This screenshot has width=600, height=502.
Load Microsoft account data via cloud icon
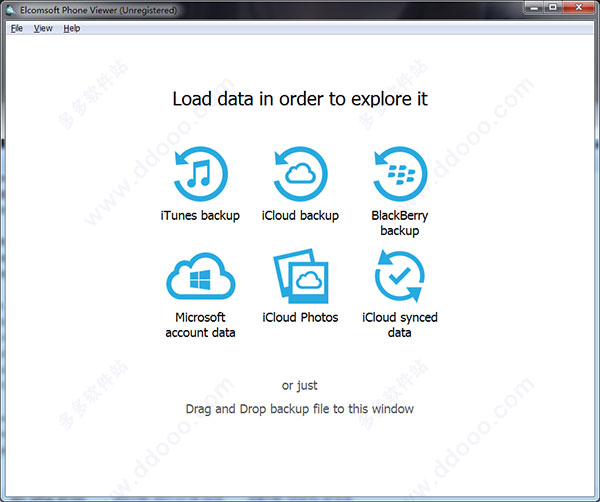[201, 276]
